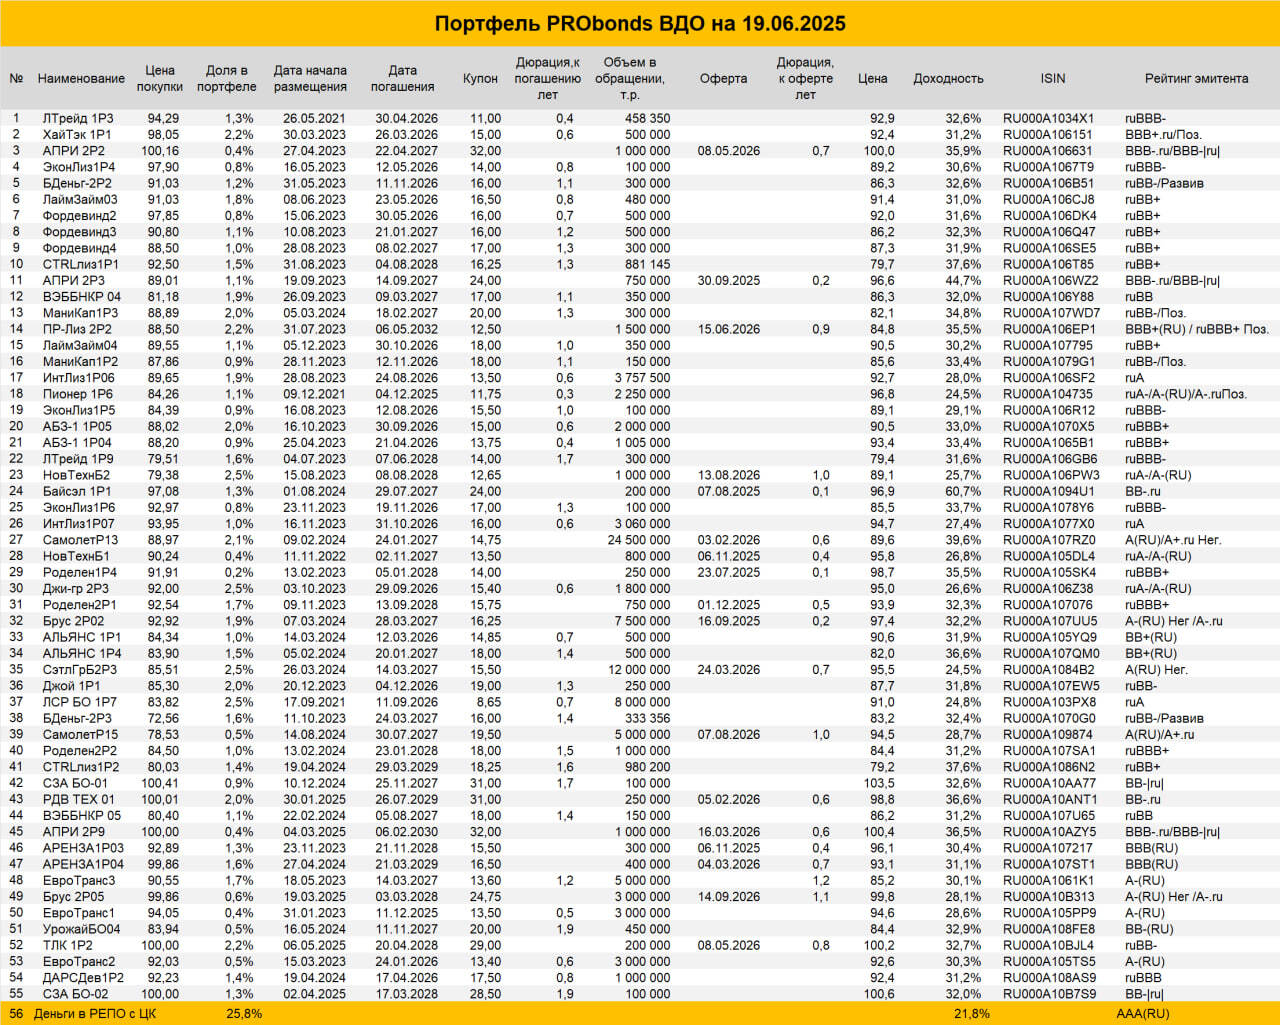Screen dimensions: 1280x1025
Task: Click the bond name 'ВЭББНКР 04'
Action: point(81,297)
